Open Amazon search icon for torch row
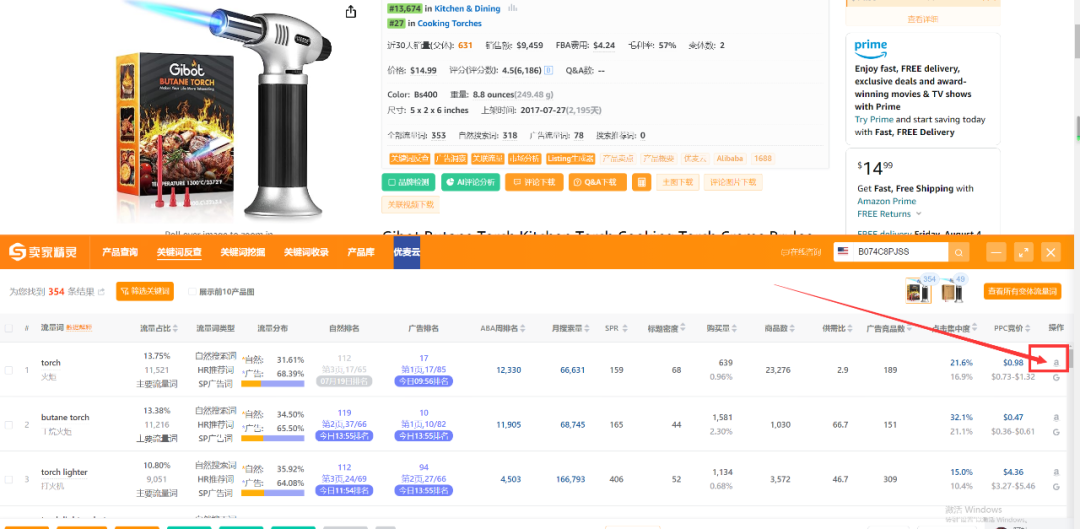Viewport: 1080px width, 529px height. click(x=1056, y=362)
